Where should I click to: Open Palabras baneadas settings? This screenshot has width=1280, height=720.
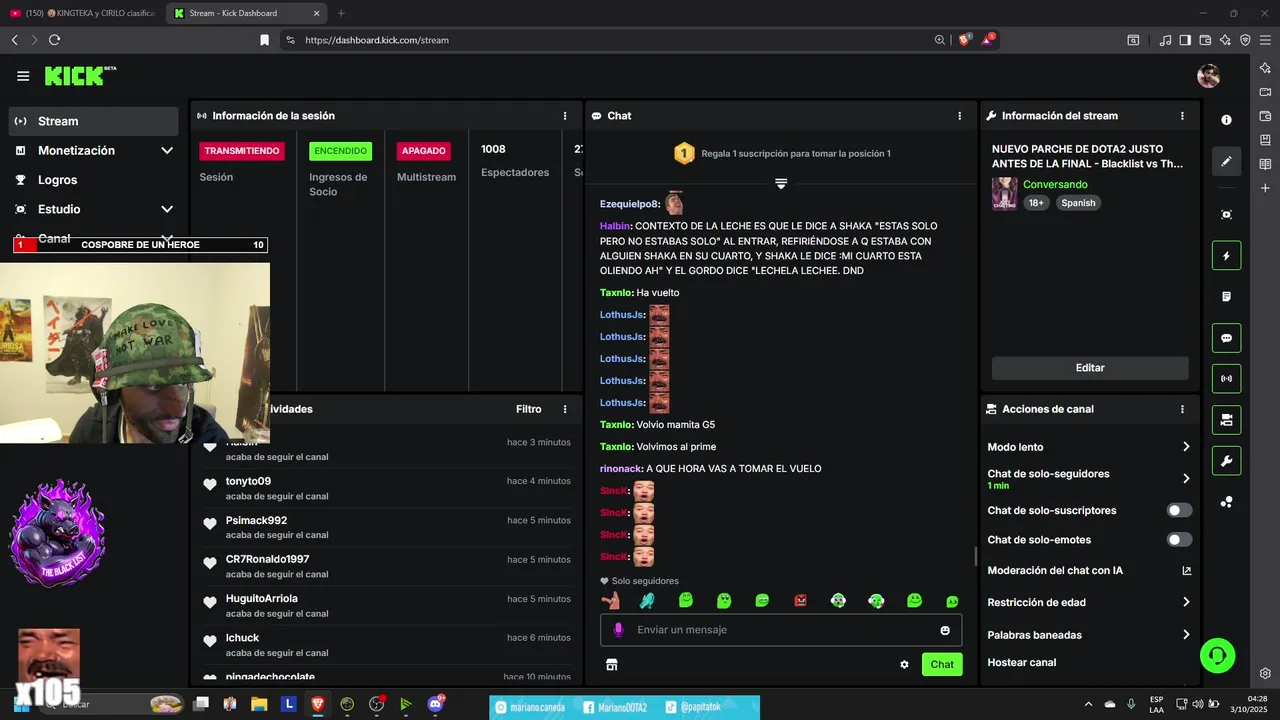(x=1089, y=635)
